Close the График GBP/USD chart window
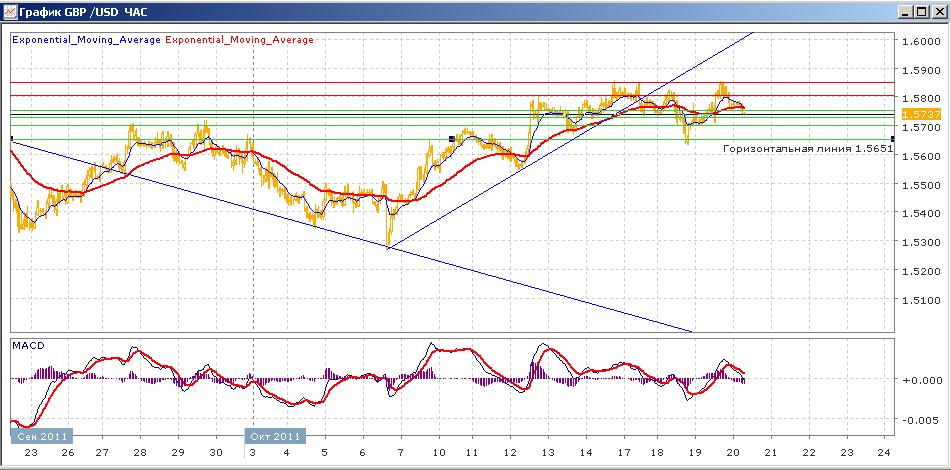This screenshot has width=951, height=470. pyautogui.click(x=939, y=12)
